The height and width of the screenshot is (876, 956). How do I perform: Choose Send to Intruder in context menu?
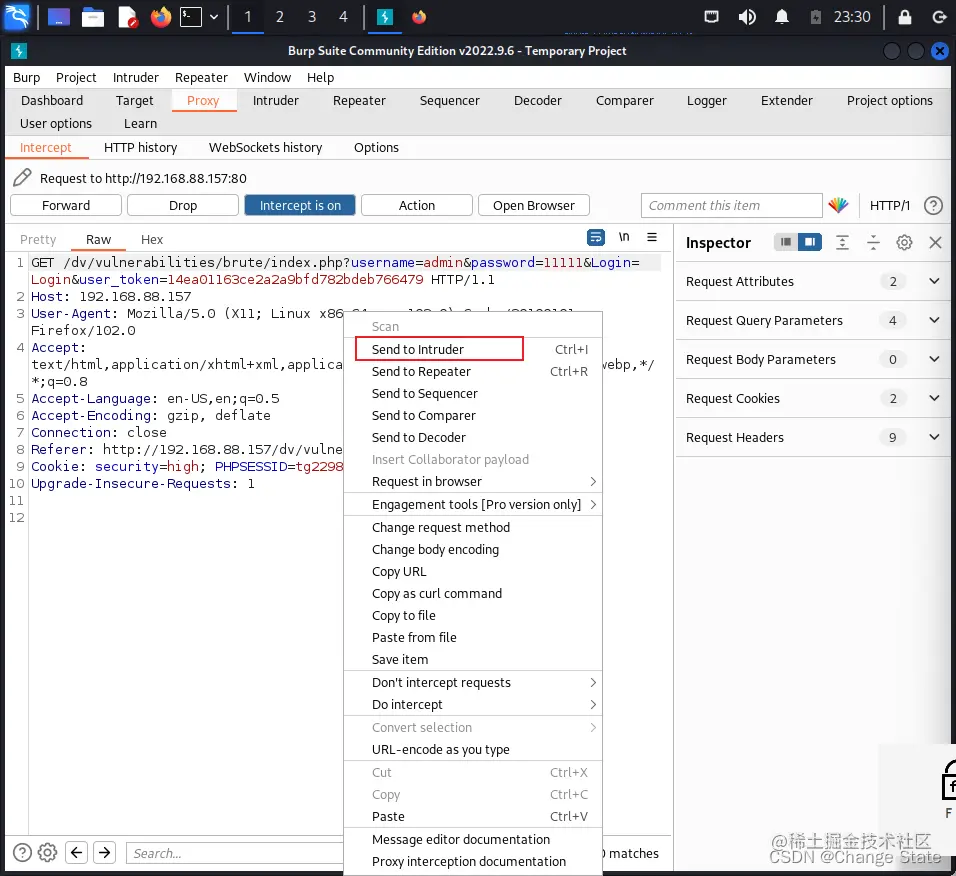(473, 349)
